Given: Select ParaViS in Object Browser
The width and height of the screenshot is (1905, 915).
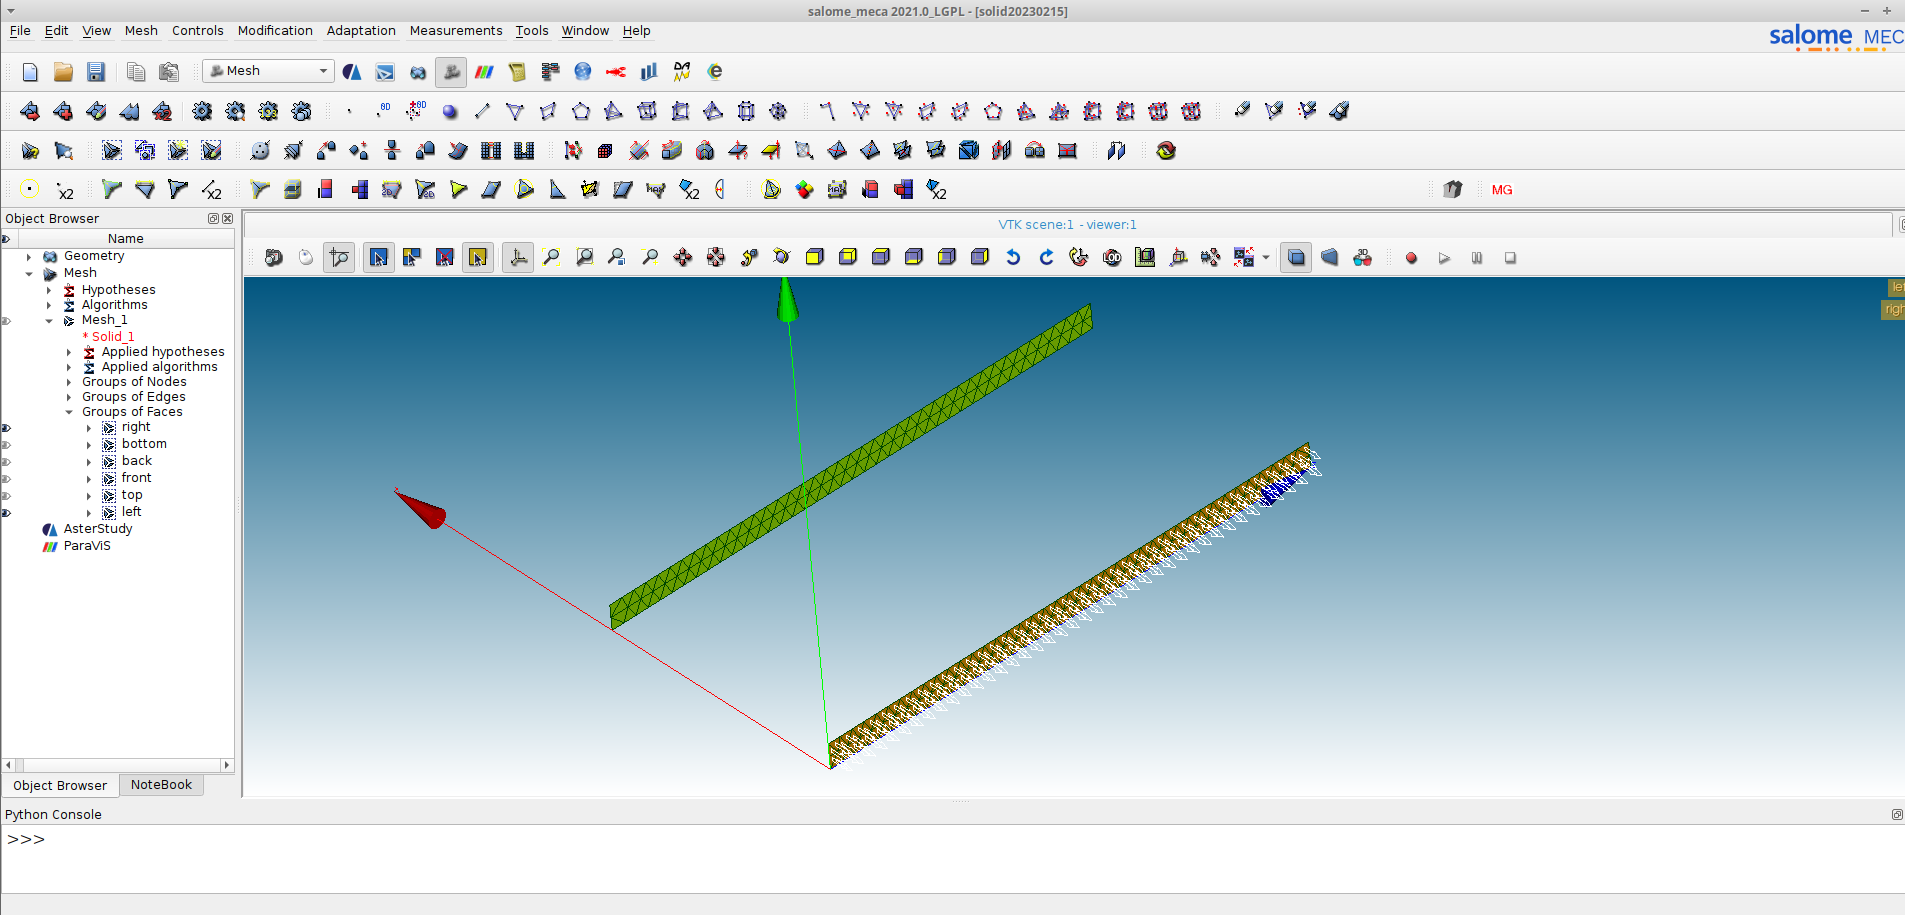Looking at the screenshot, I should coord(87,546).
